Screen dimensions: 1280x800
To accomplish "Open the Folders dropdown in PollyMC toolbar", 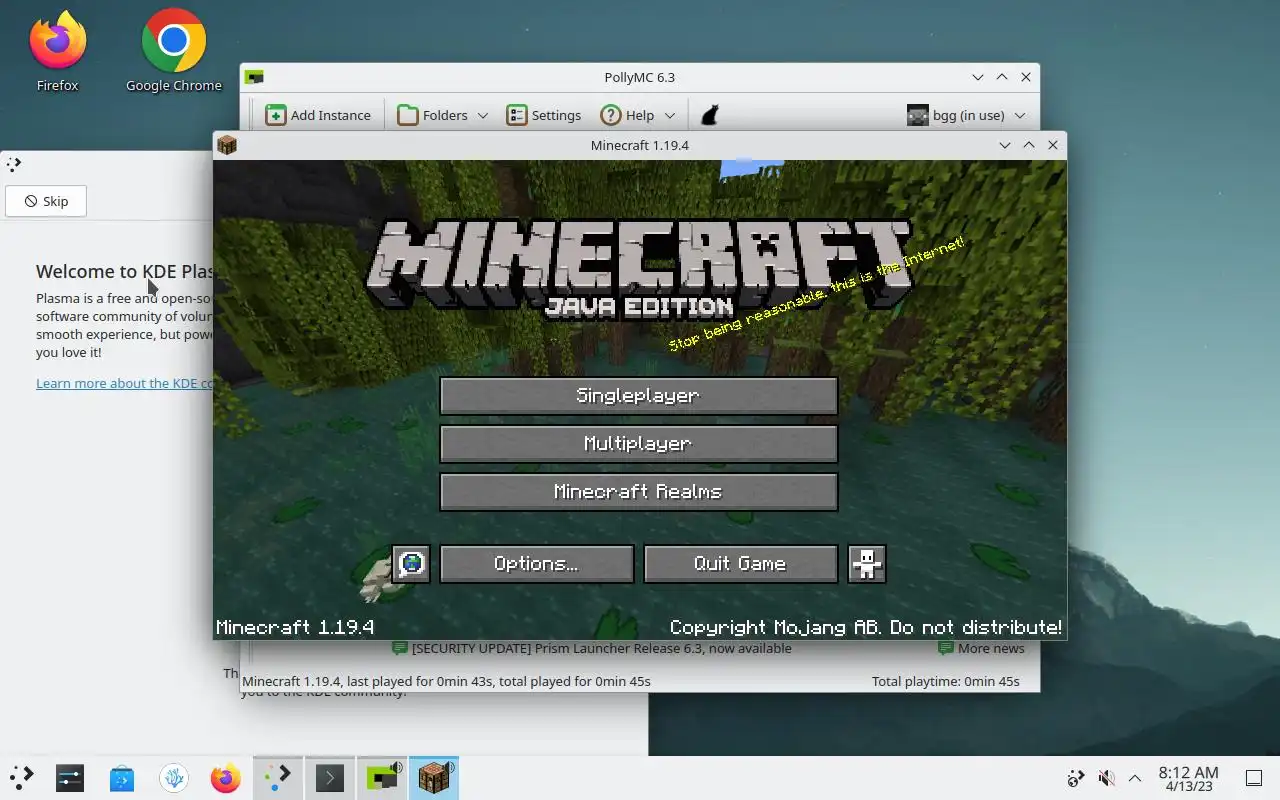I will click(x=443, y=115).
